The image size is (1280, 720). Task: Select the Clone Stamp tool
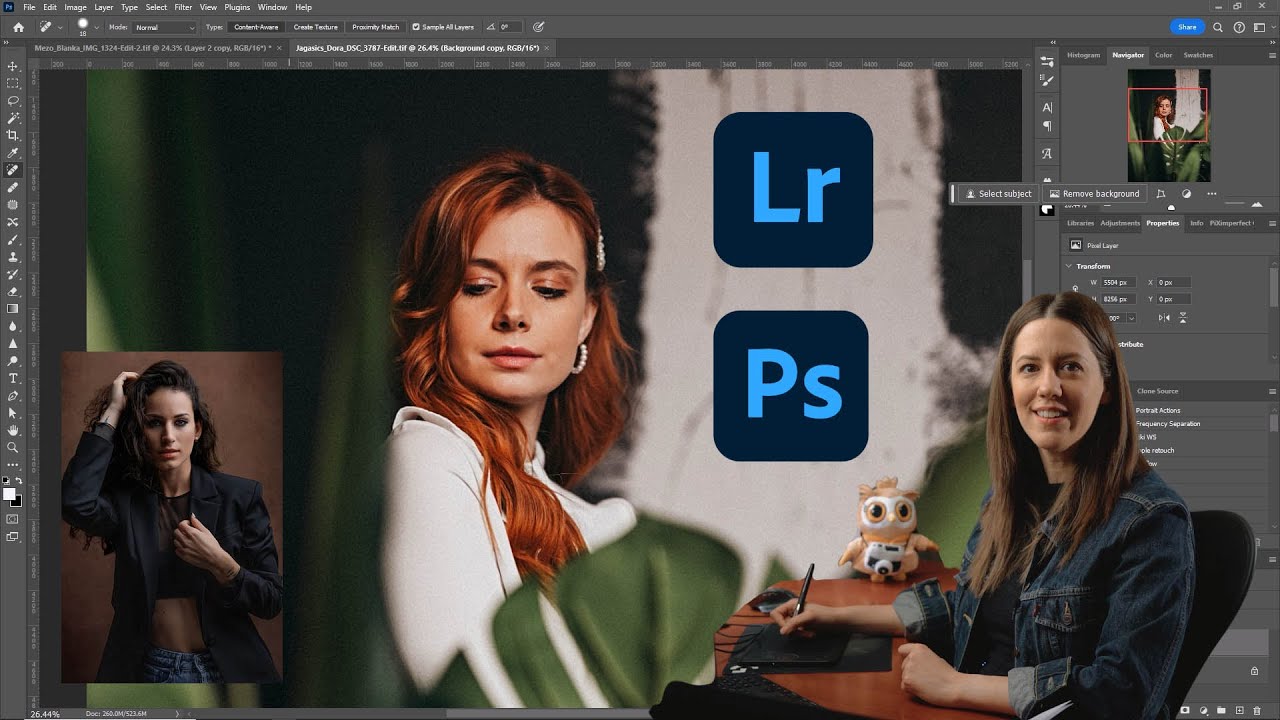coord(13,257)
